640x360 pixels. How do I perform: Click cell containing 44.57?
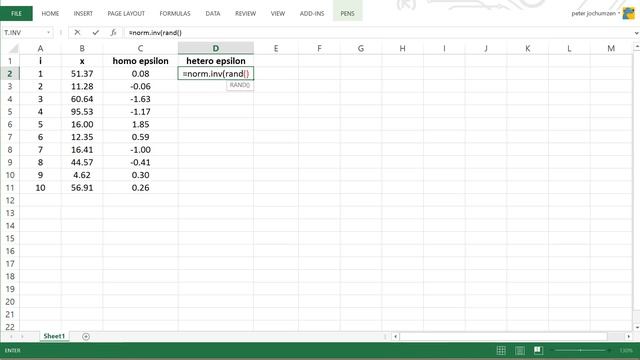pyautogui.click(x=82, y=162)
